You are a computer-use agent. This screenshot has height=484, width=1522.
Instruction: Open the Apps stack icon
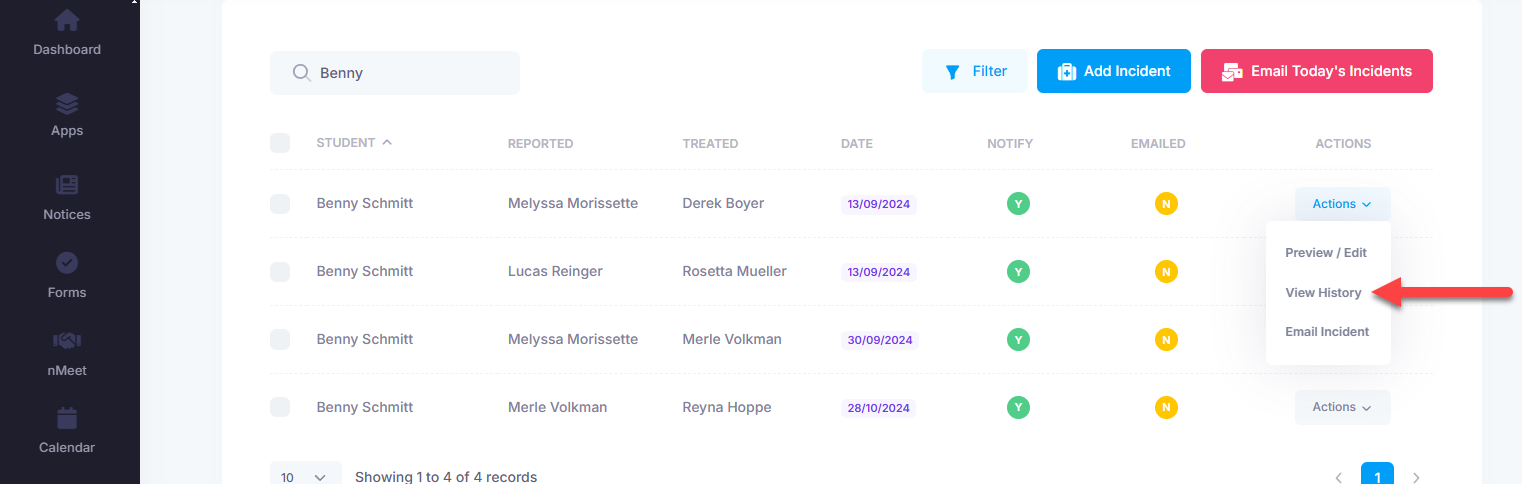click(x=67, y=103)
